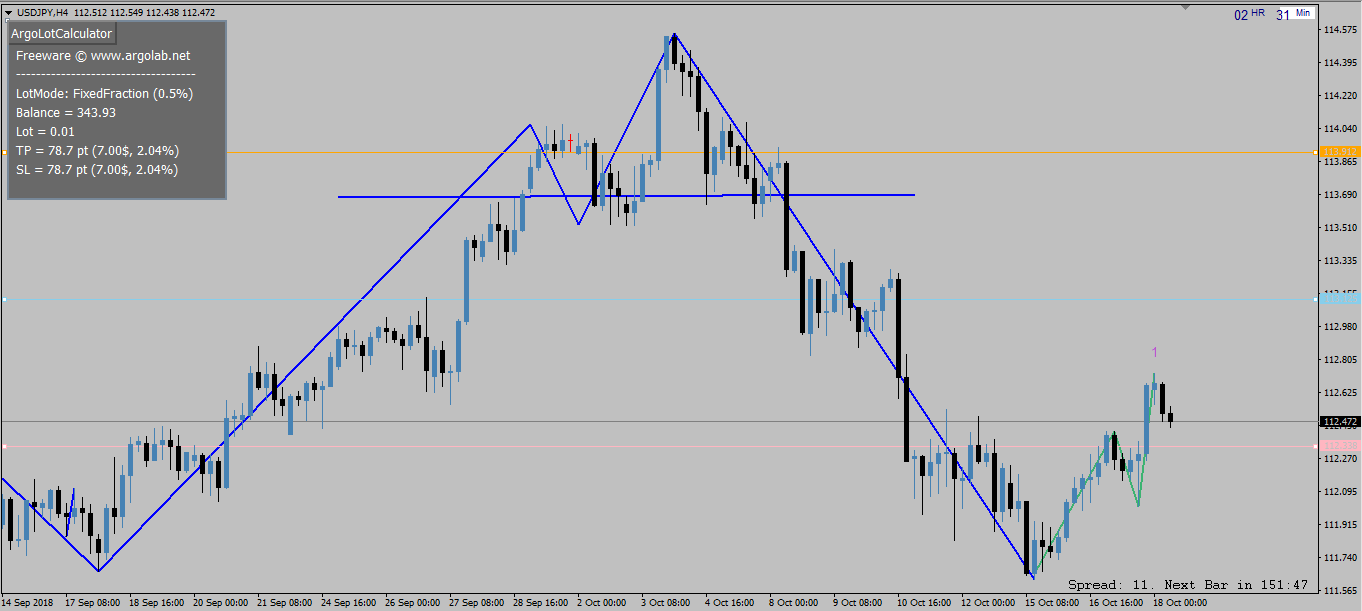Click the 'SL = 78.7 pt' line

click(x=97, y=169)
